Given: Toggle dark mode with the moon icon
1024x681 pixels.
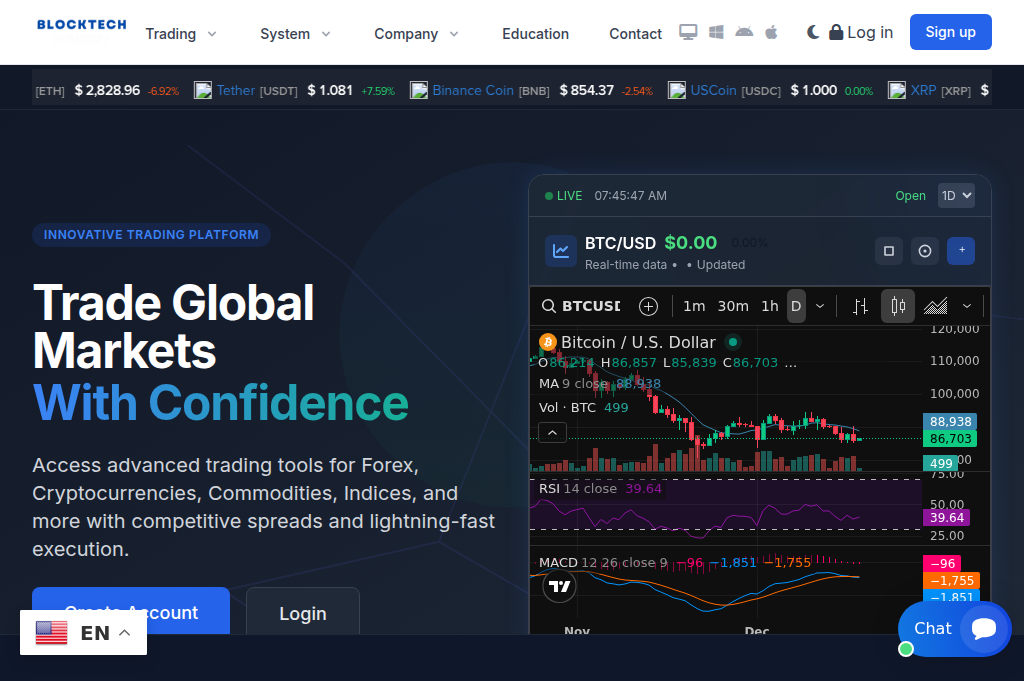Looking at the screenshot, I should coord(813,31).
